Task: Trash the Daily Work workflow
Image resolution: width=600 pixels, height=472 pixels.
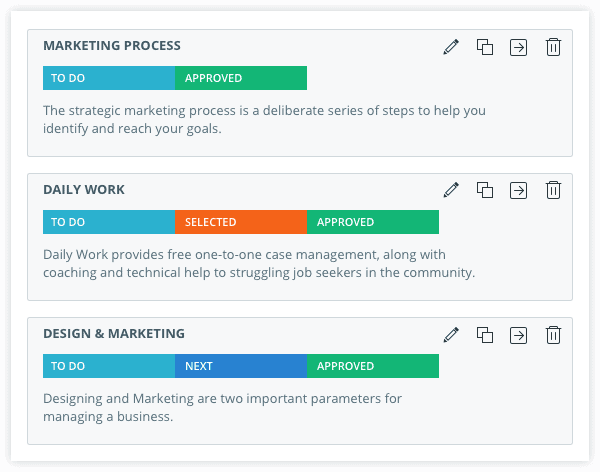Action: [553, 190]
